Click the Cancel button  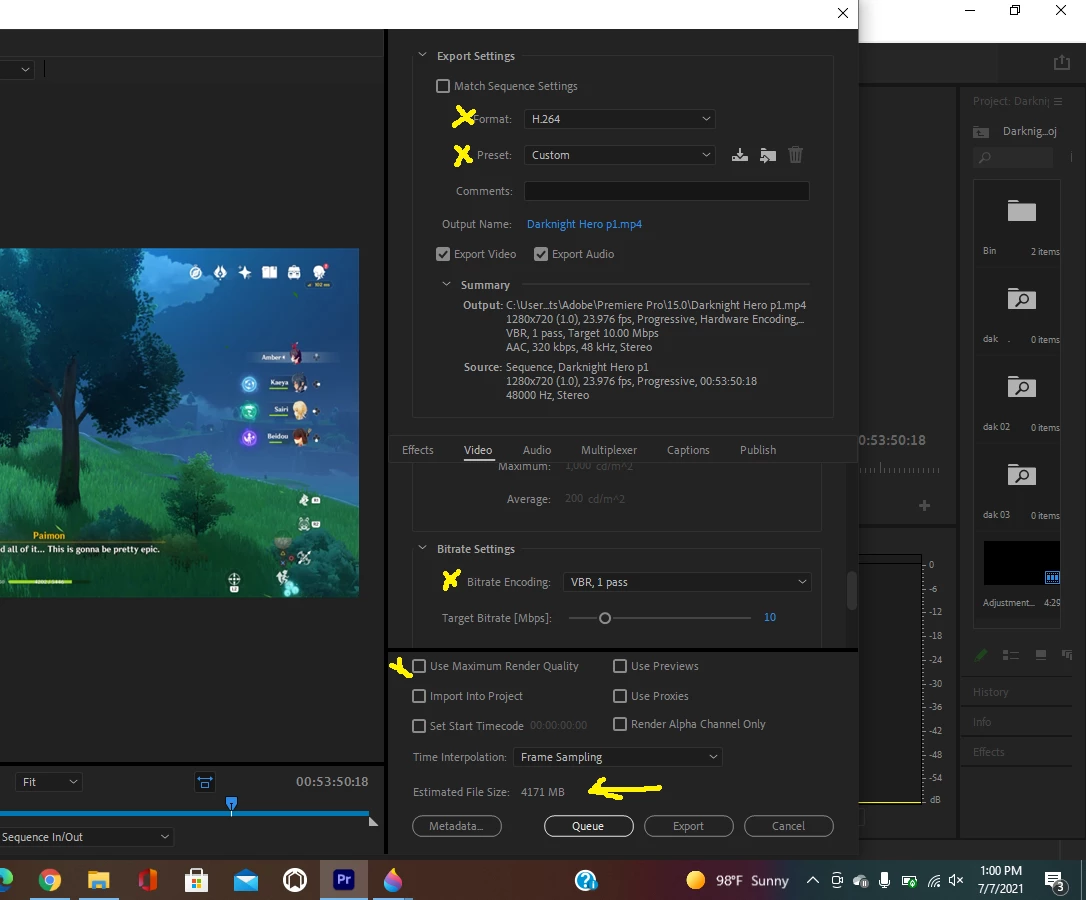coord(788,826)
